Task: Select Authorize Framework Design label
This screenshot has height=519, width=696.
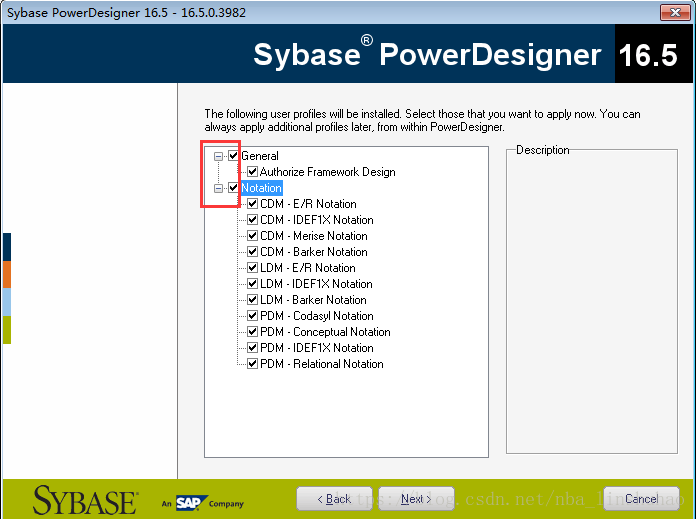Action: (x=328, y=172)
